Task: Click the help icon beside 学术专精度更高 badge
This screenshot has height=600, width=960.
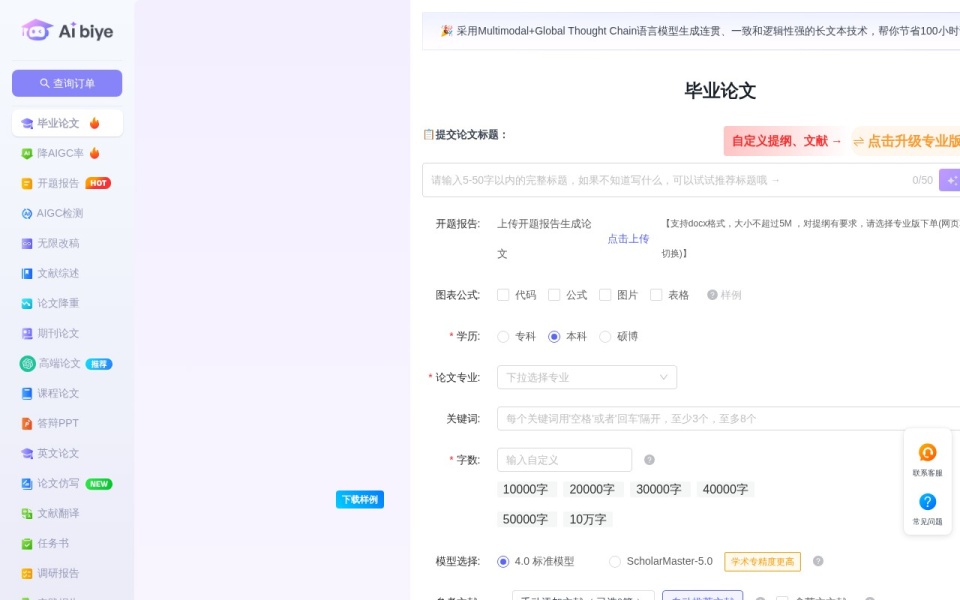Action: tap(817, 561)
